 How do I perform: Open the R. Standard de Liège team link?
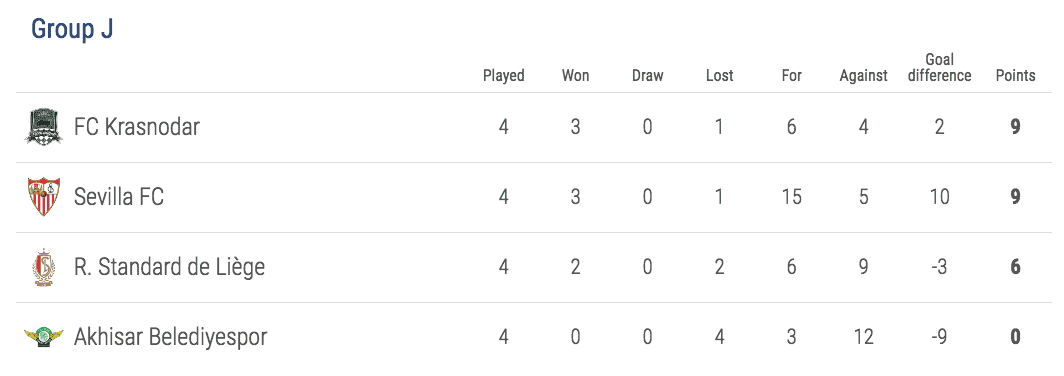click(x=170, y=267)
